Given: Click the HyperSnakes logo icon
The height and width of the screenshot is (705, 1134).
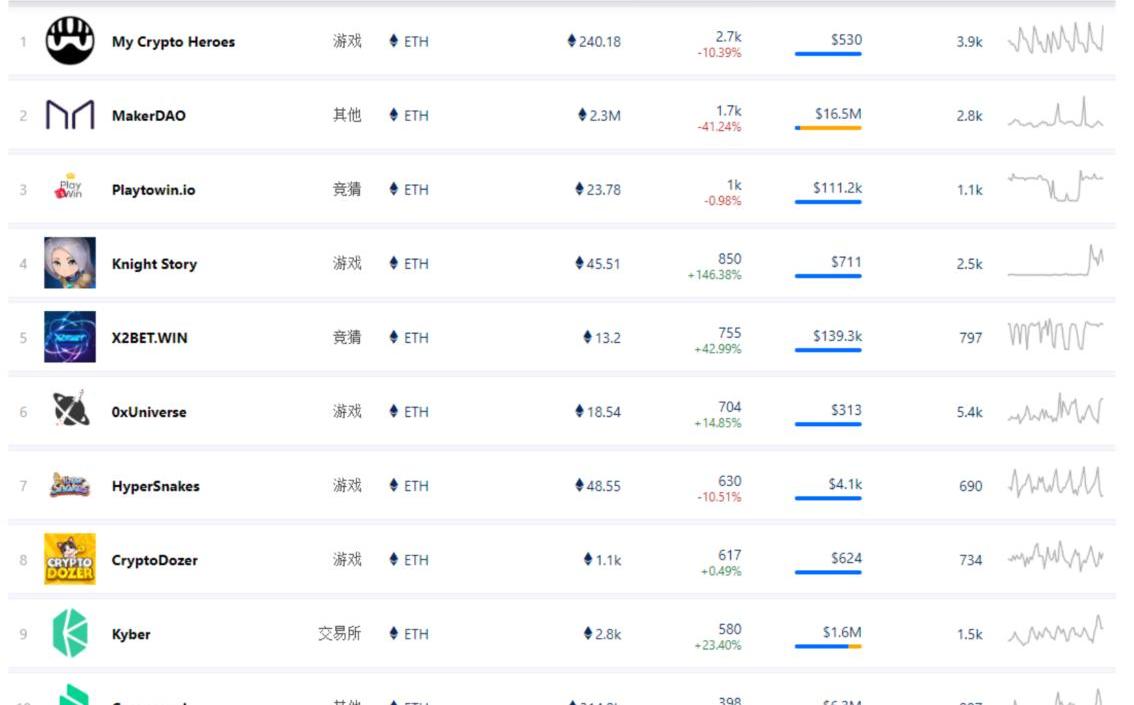Looking at the screenshot, I should point(70,485).
